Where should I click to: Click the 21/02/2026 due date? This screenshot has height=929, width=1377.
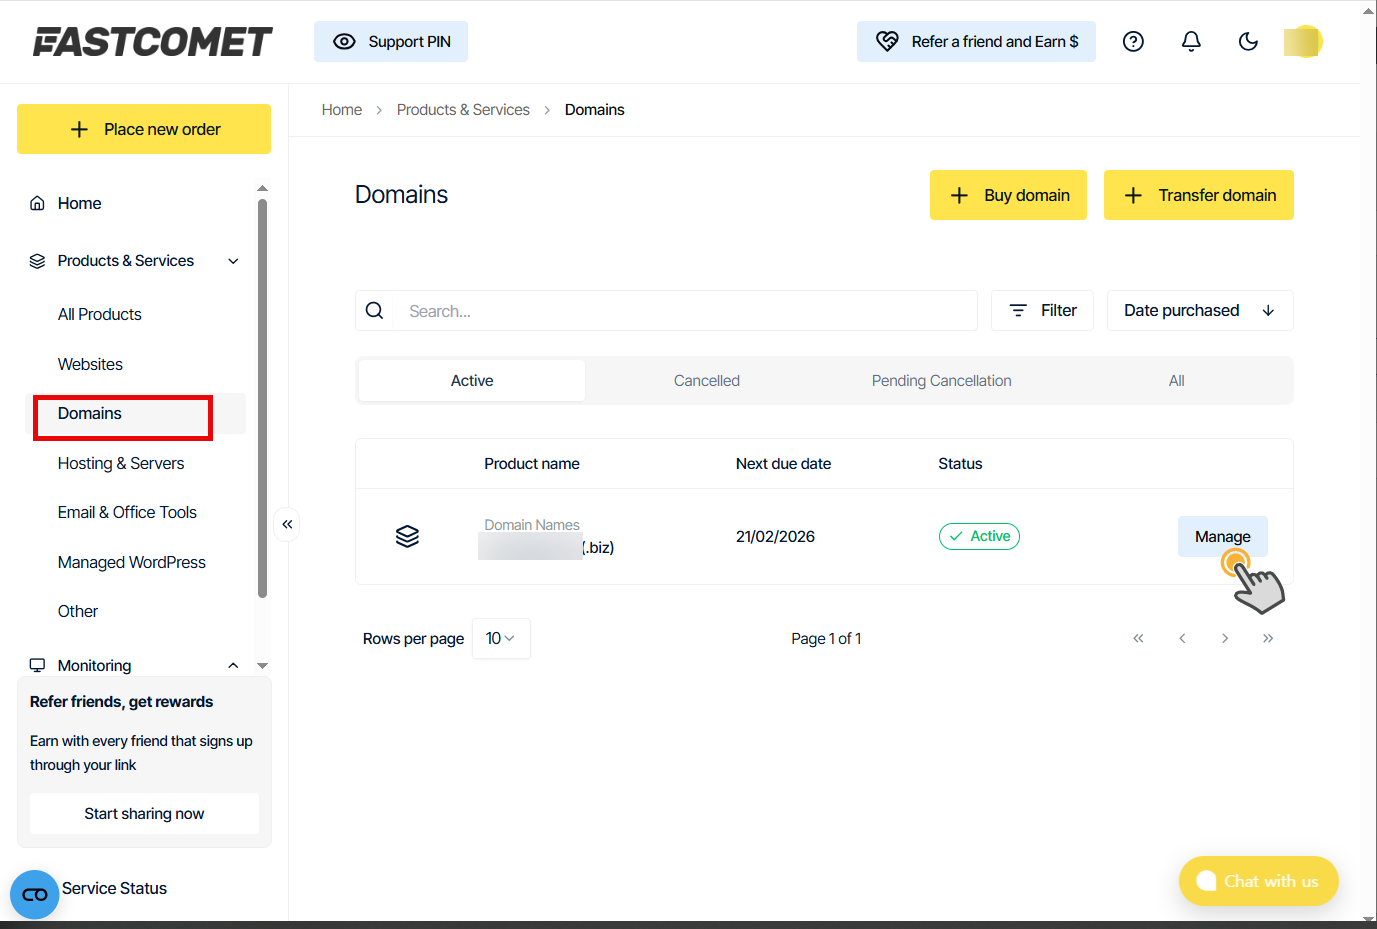point(775,536)
